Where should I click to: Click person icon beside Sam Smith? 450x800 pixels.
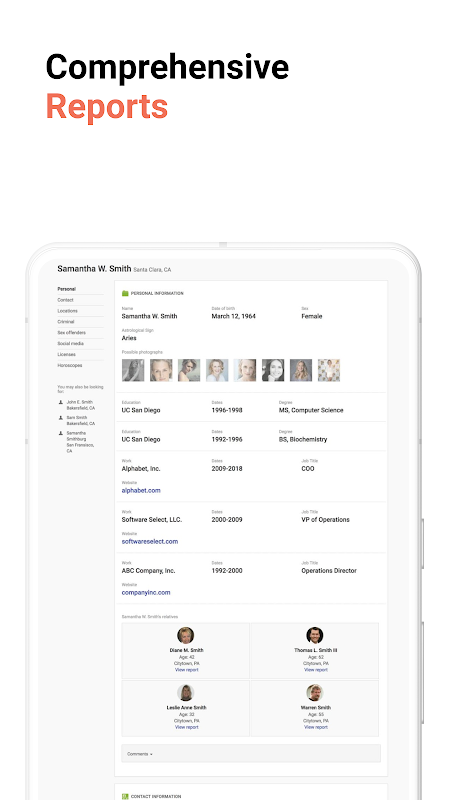pos(61,417)
